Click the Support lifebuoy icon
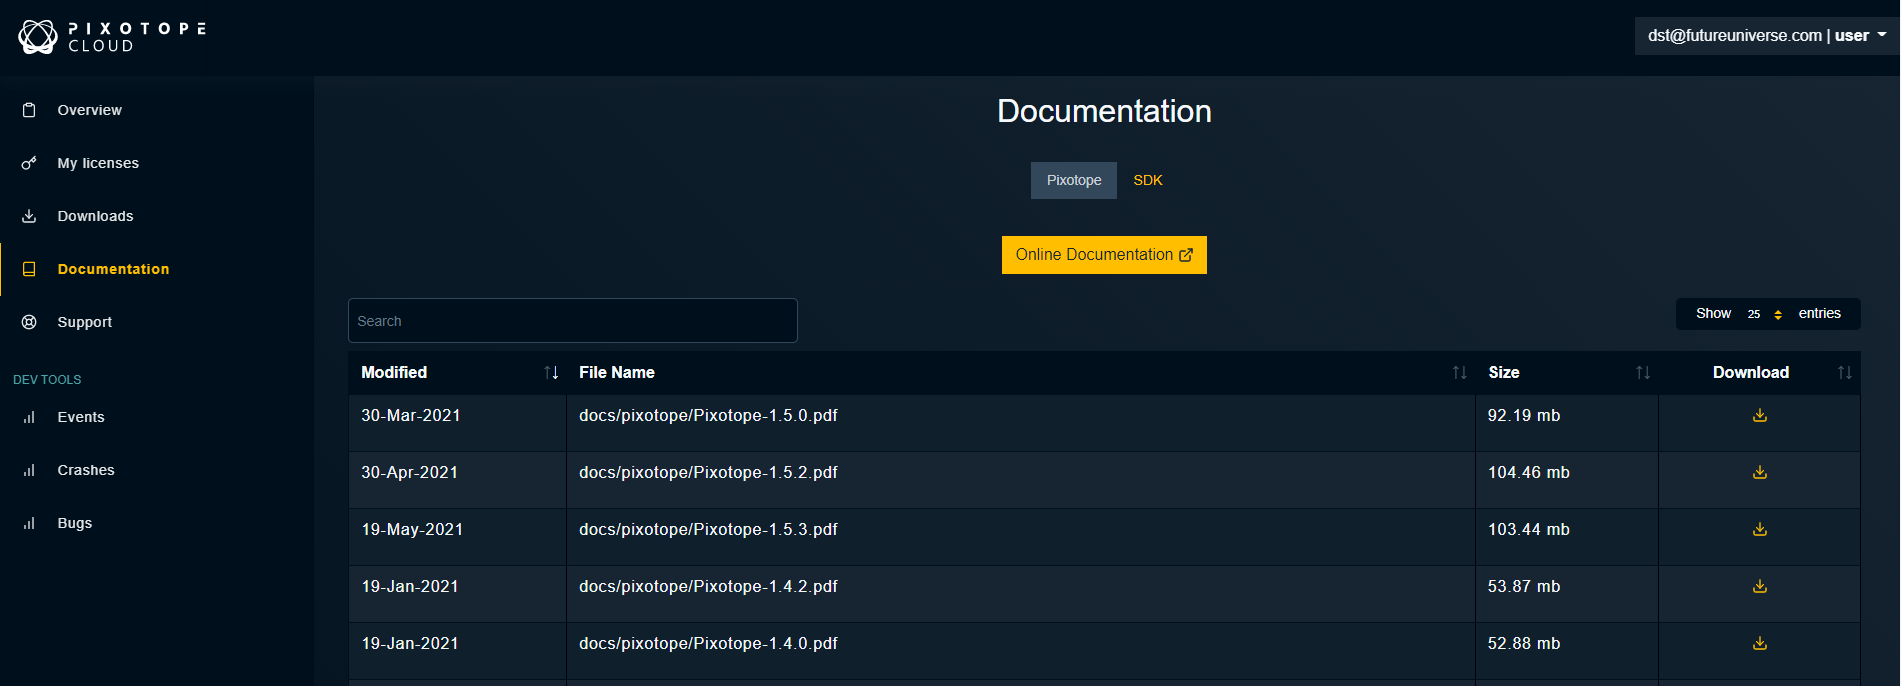 29,322
